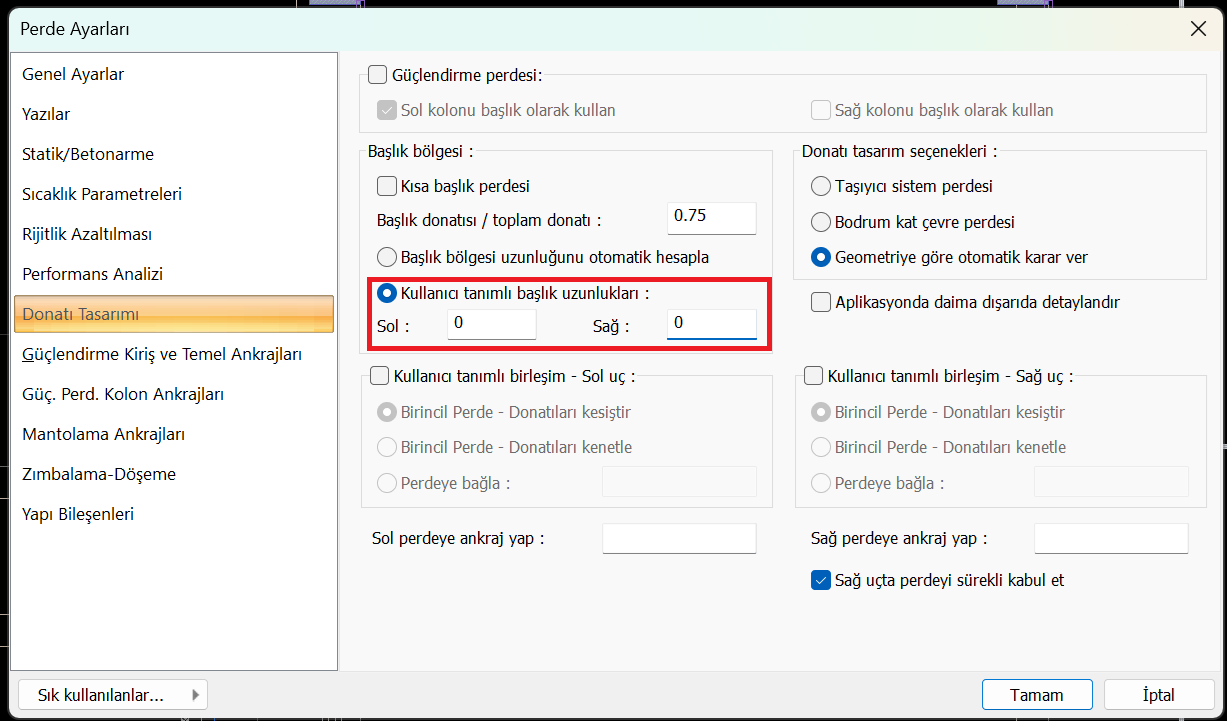Image resolution: width=1227 pixels, height=721 pixels.
Task: Click the Tamam button
Action: coord(1036,695)
